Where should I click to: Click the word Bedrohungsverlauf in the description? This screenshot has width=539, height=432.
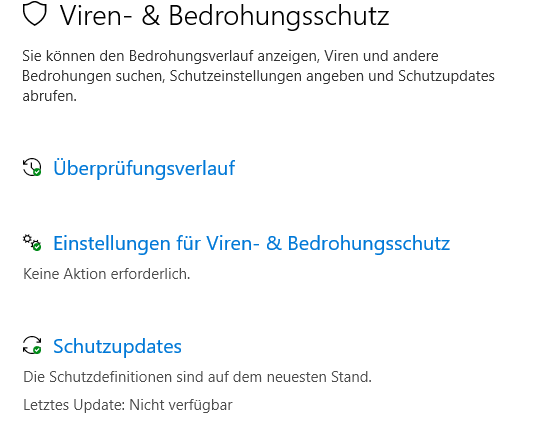tap(191, 56)
